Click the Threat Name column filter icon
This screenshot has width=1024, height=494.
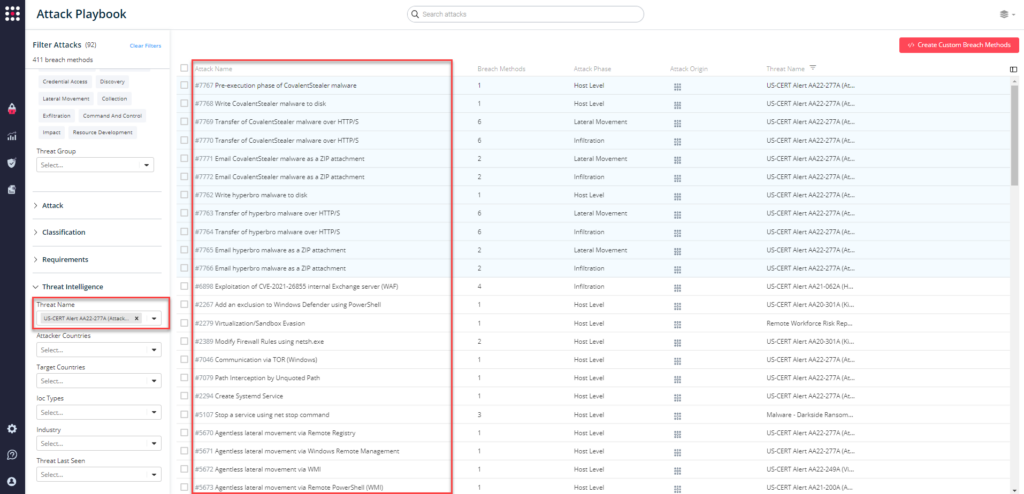click(813, 68)
